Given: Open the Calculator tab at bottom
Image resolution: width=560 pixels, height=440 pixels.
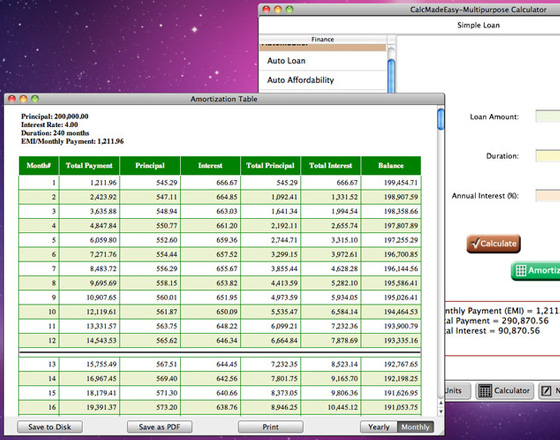Looking at the screenshot, I should click(504, 391).
